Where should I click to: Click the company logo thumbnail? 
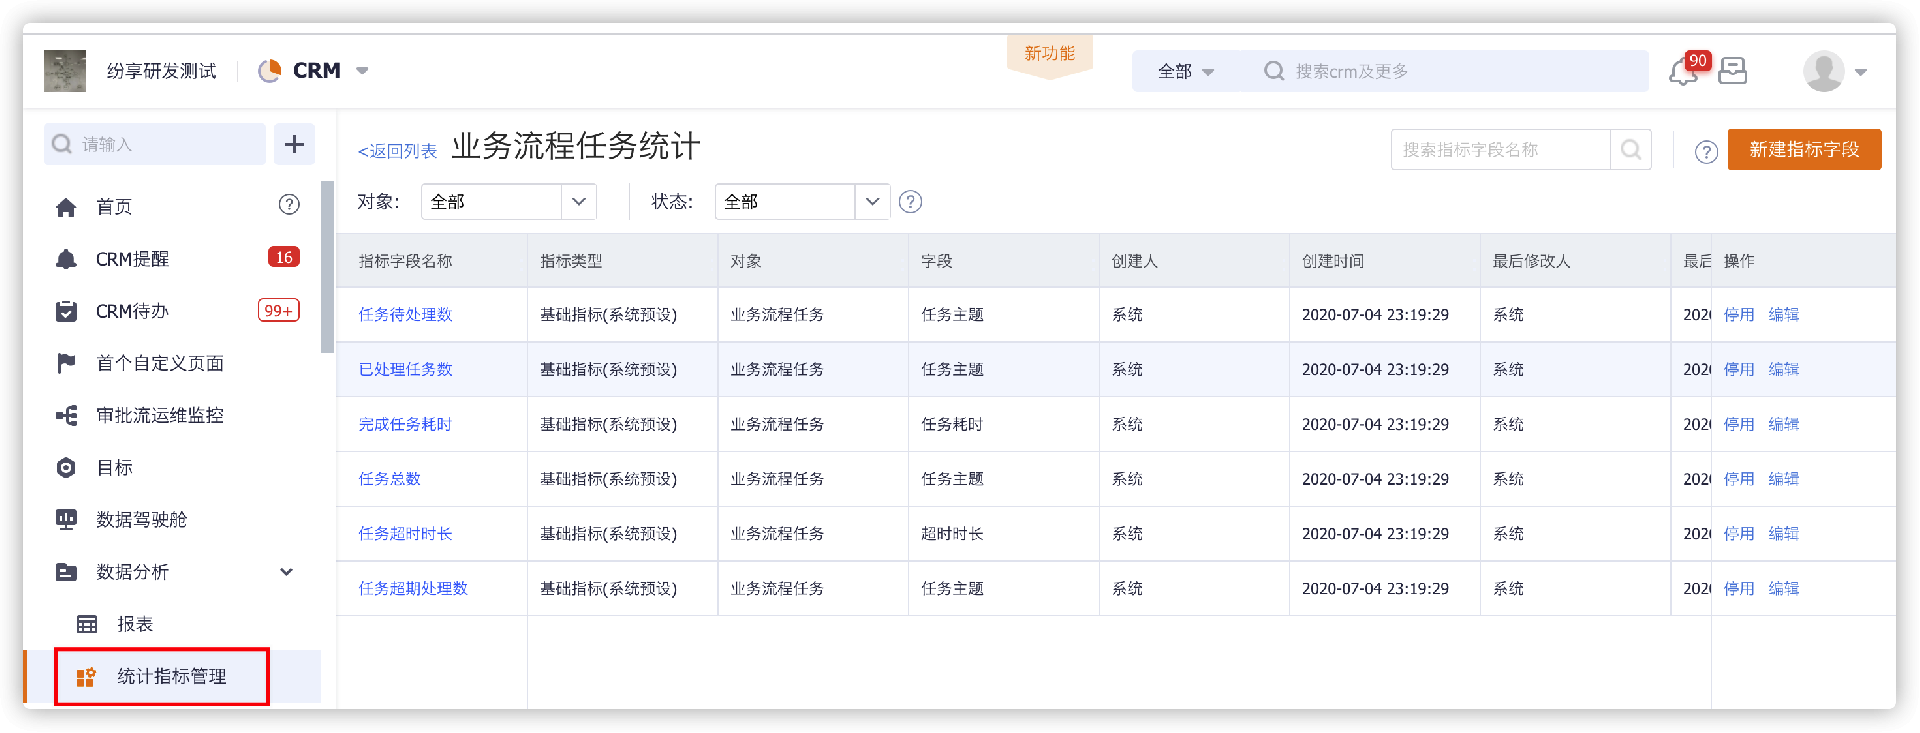tap(65, 71)
